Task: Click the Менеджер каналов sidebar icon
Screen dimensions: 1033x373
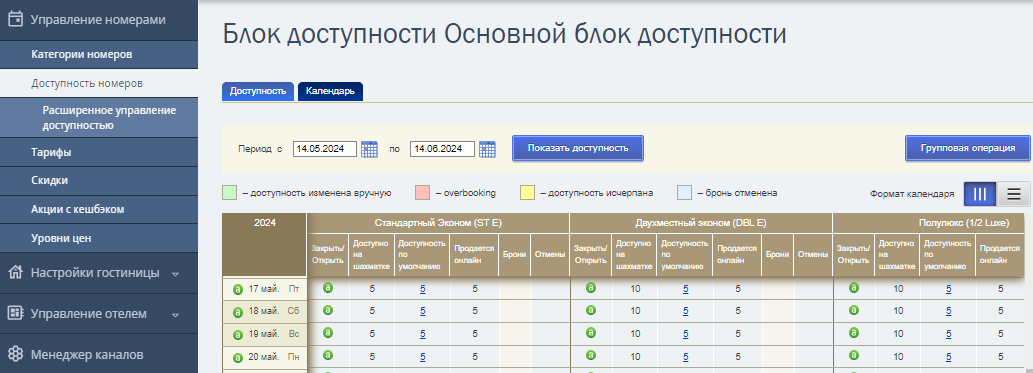Action: pos(15,354)
